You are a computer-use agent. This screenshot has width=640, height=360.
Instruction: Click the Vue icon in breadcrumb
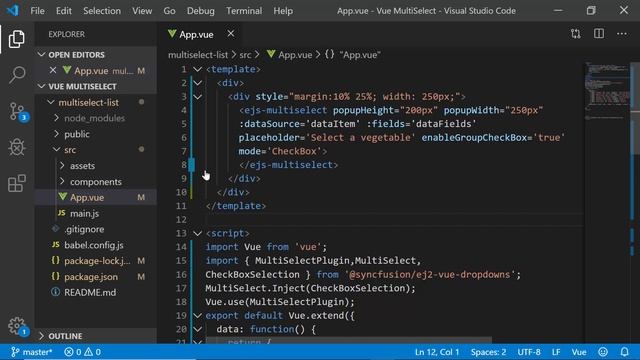coord(271,54)
